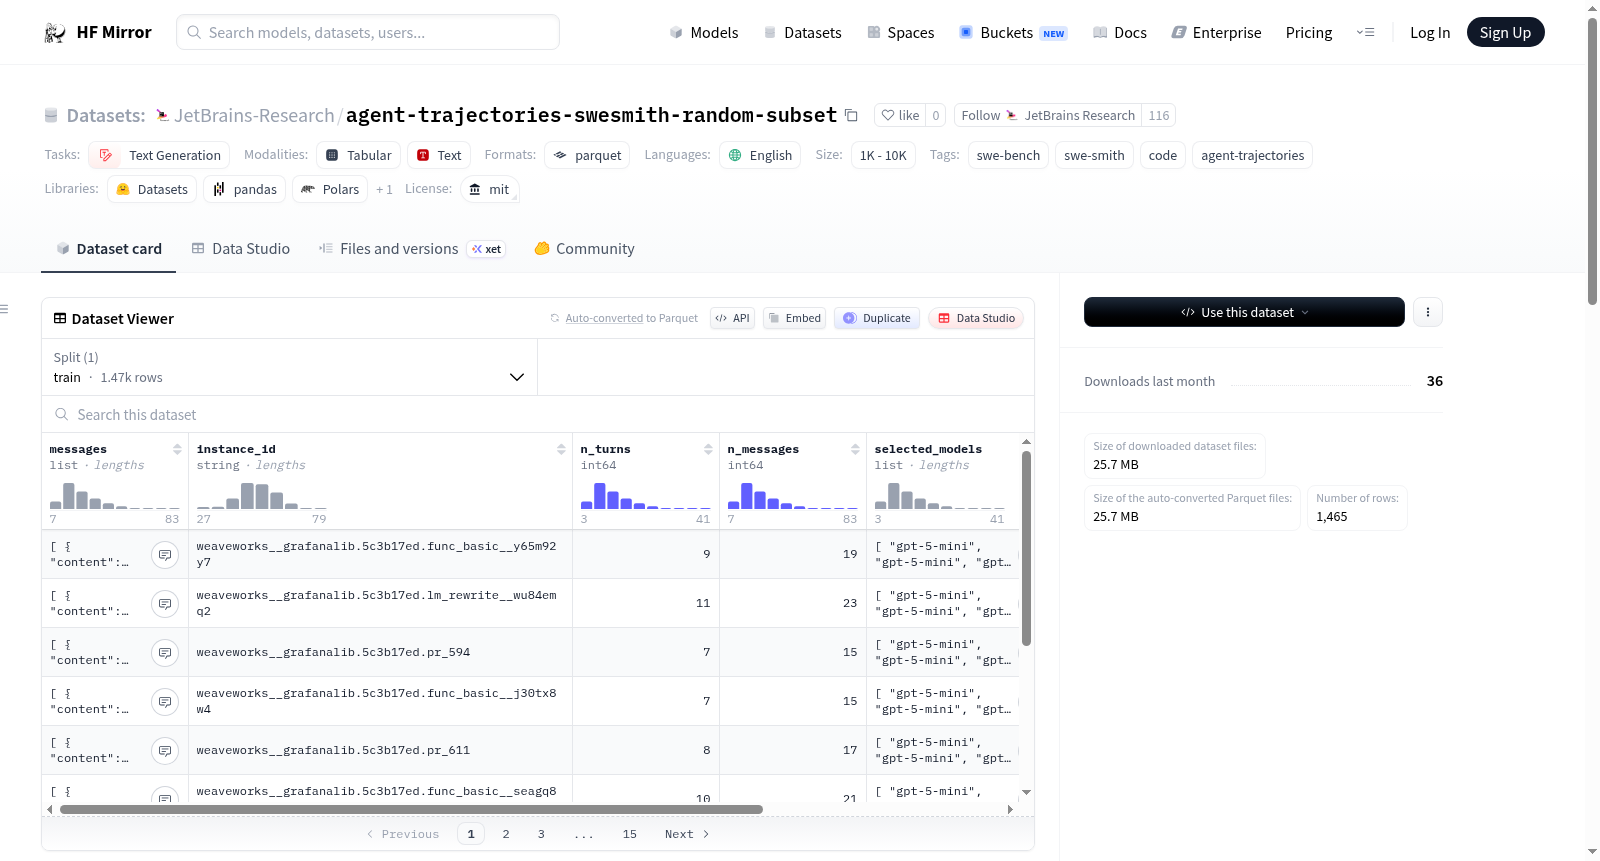This screenshot has width=1600, height=861.
Task: Open the dataset options three-dot menu
Action: (x=1427, y=312)
